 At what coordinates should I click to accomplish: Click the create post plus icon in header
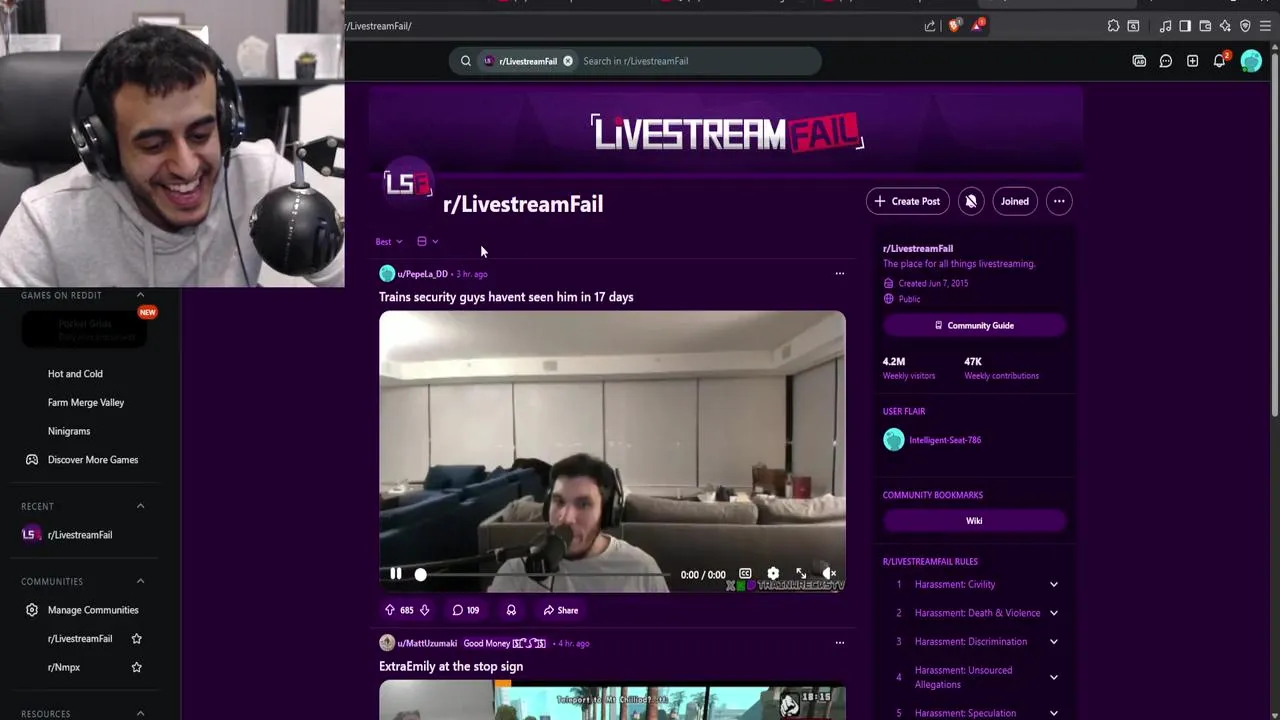click(1192, 61)
